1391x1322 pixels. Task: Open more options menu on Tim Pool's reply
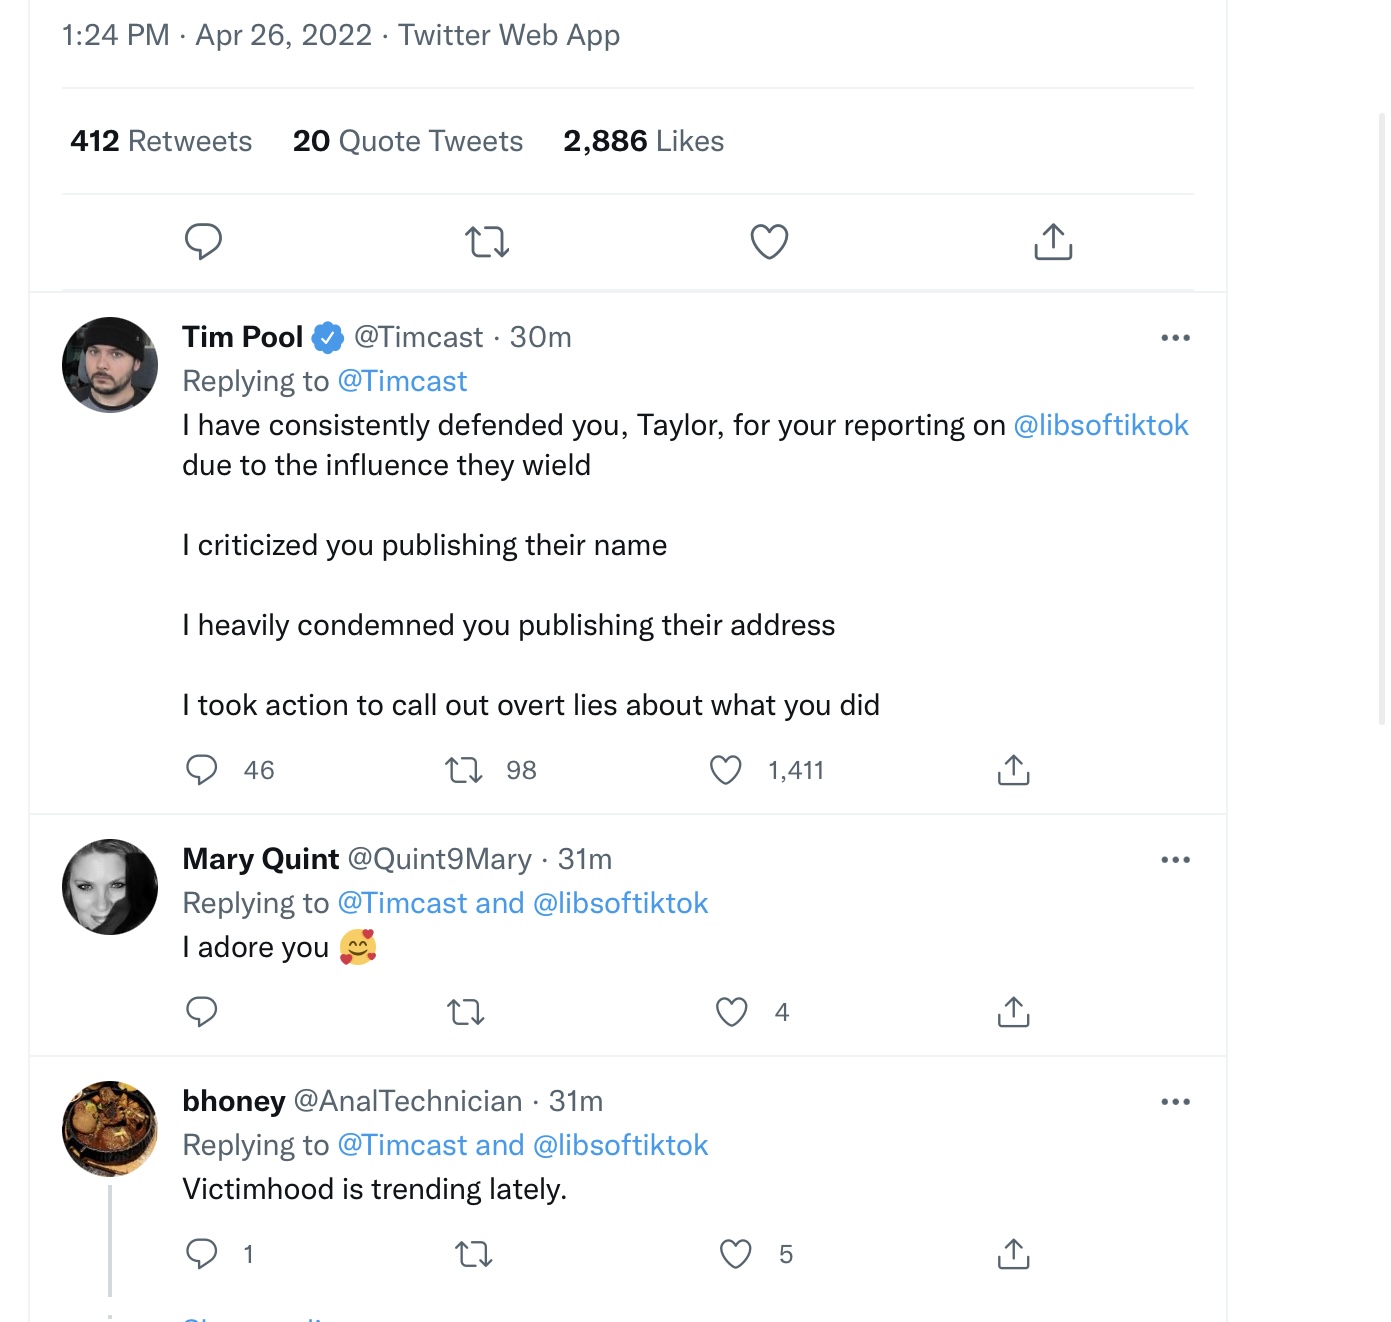[x=1175, y=338]
